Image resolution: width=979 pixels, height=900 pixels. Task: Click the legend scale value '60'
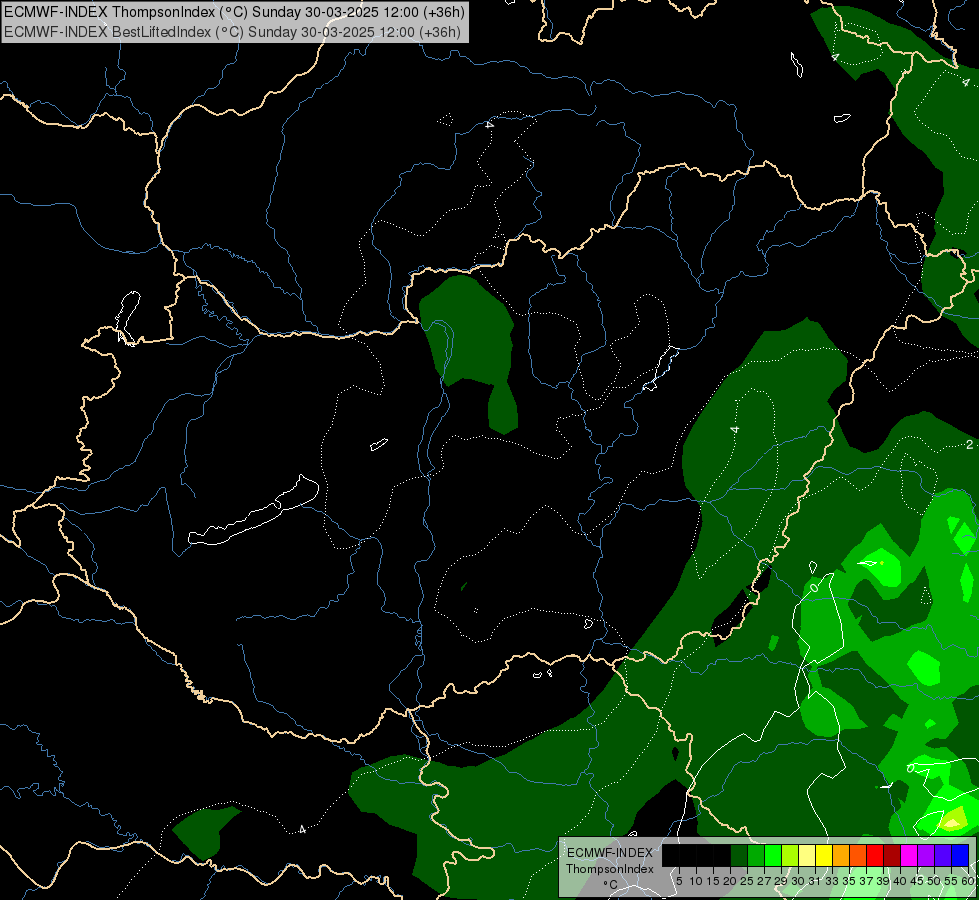point(968,881)
